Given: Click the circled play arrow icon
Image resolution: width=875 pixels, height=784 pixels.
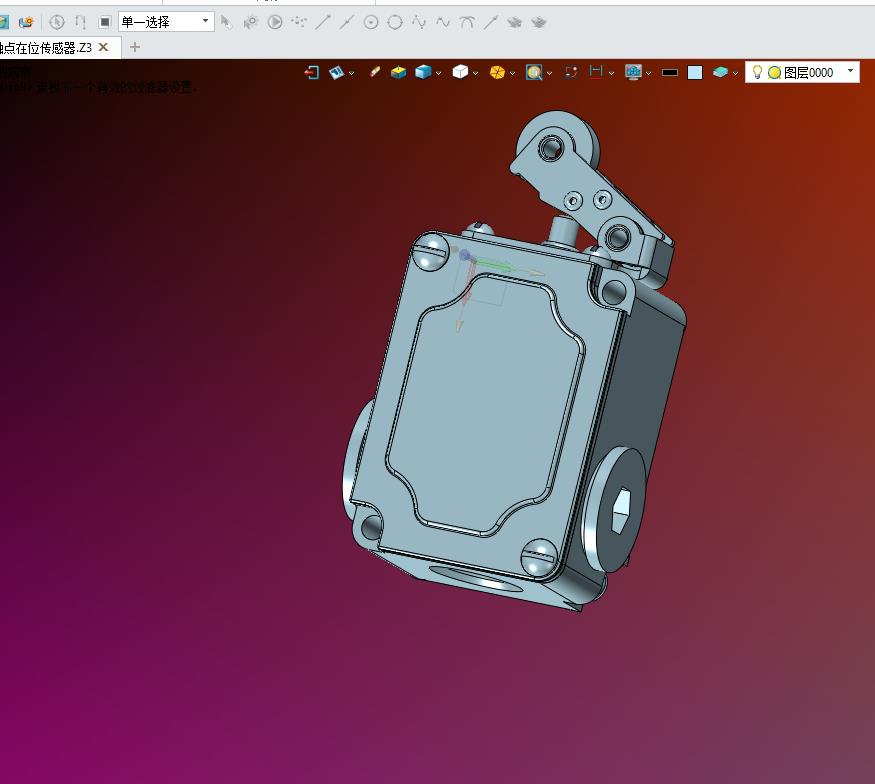Looking at the screenshot, I should pos(275,22).
